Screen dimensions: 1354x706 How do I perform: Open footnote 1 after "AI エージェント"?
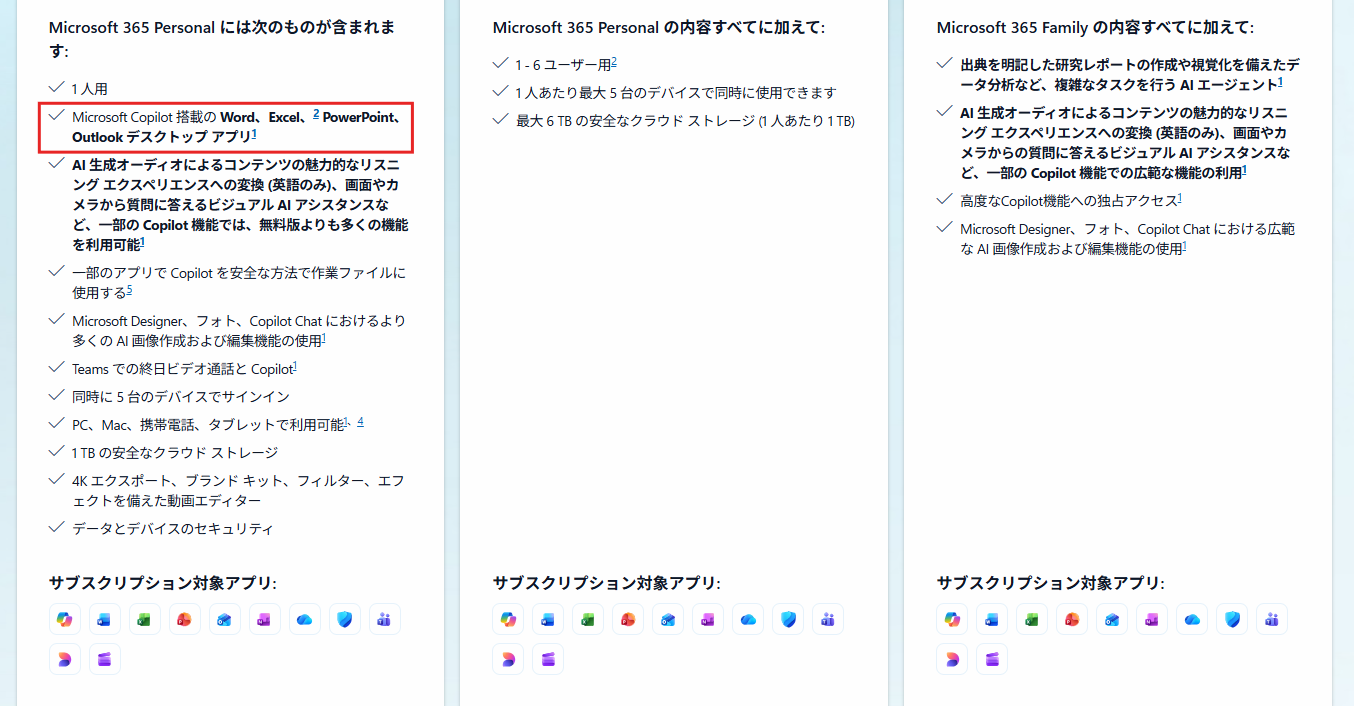1280,82
